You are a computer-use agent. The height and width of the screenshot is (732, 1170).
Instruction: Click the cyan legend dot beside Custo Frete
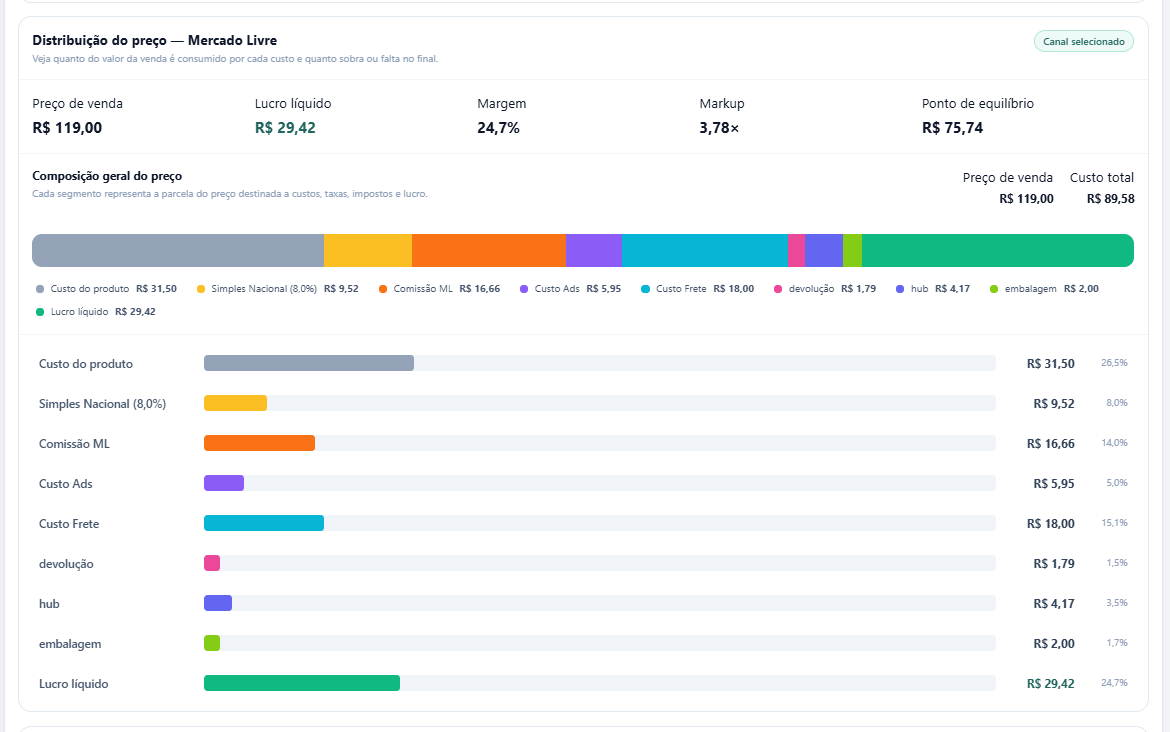click(645, 290)
